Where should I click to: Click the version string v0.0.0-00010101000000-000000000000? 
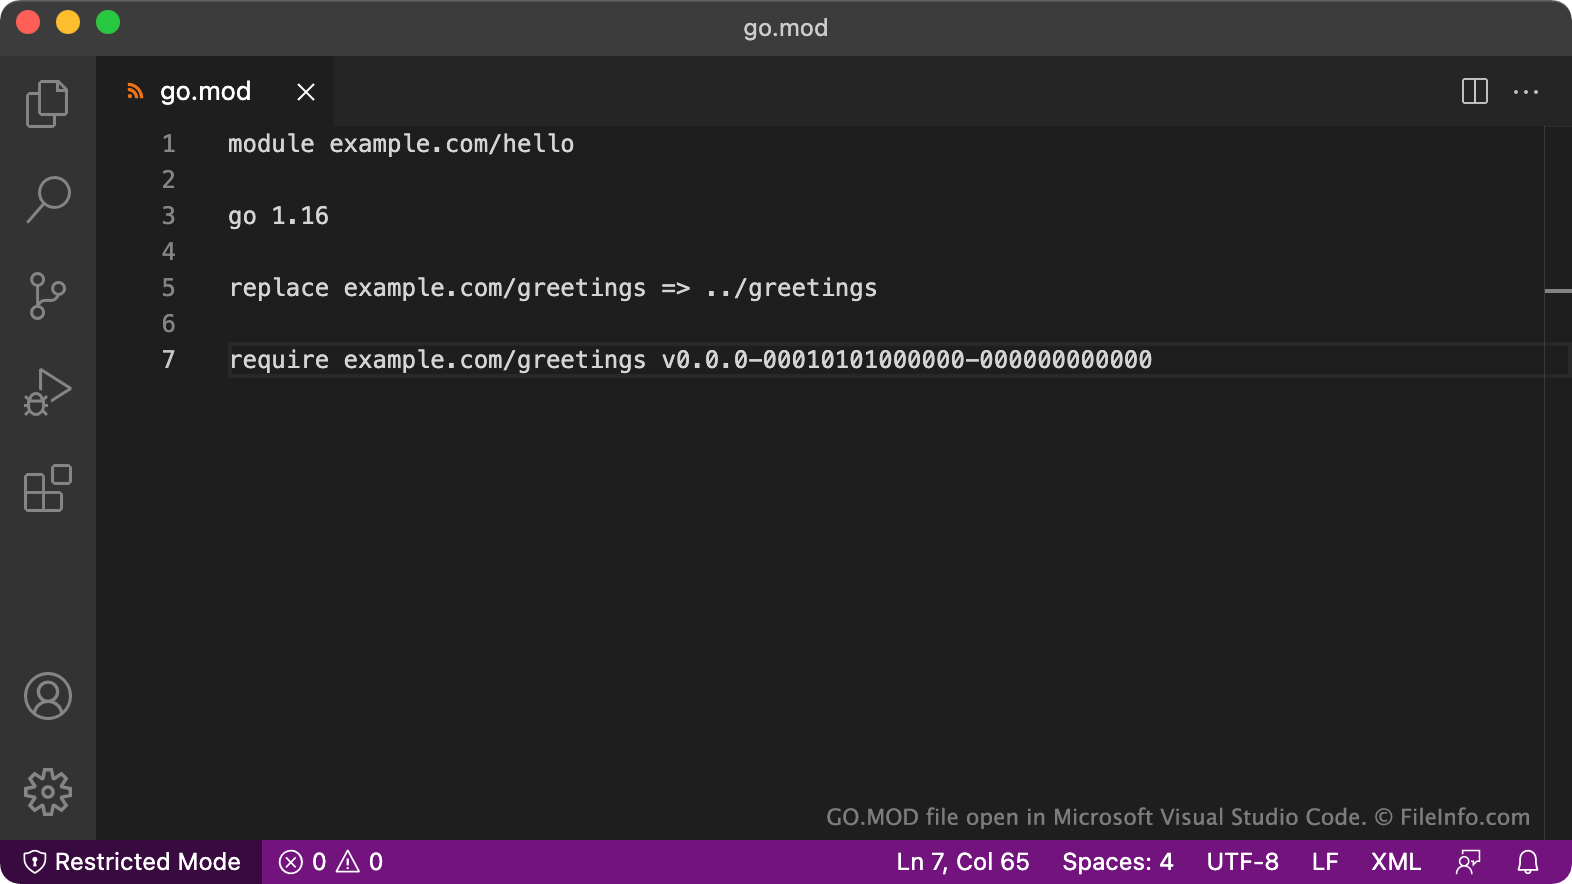coord(907,360)
